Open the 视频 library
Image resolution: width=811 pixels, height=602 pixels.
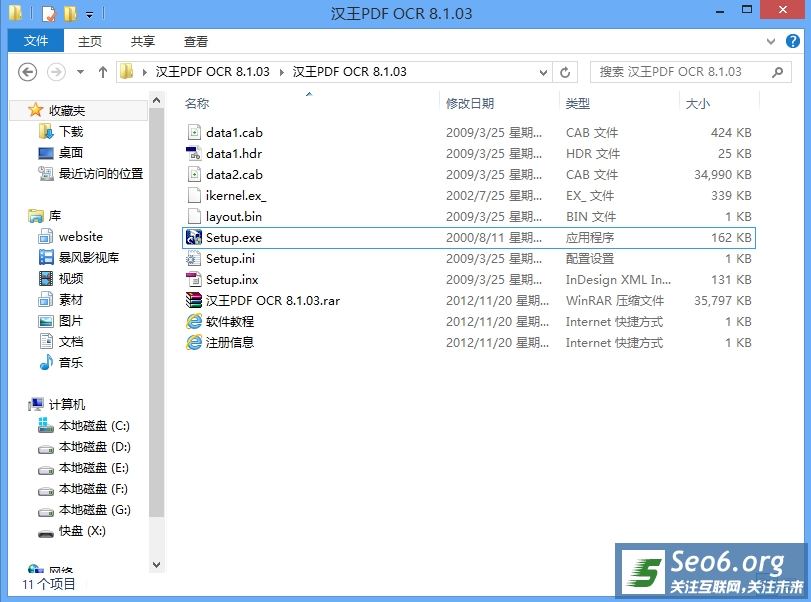pyautogui.click(x=71, y=279)
